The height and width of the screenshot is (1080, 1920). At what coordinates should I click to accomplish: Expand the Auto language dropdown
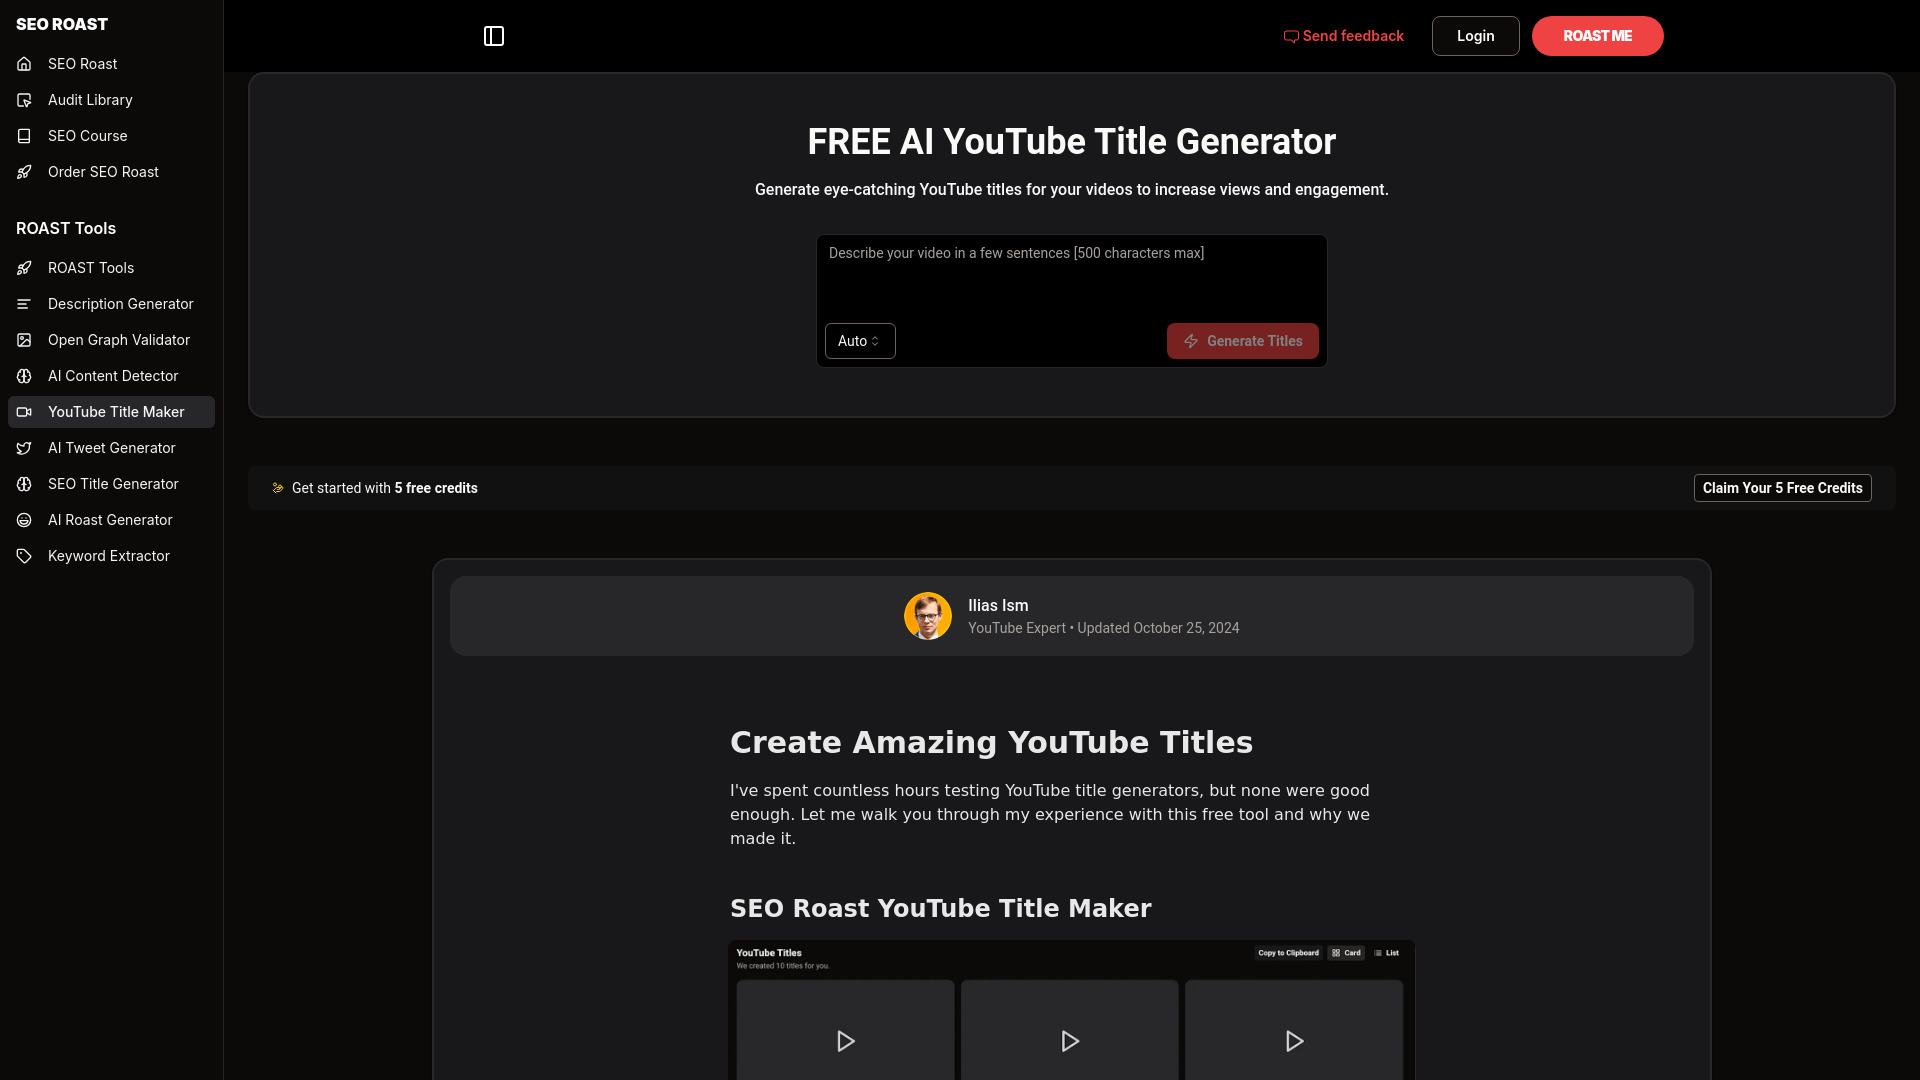pos(860,340)
